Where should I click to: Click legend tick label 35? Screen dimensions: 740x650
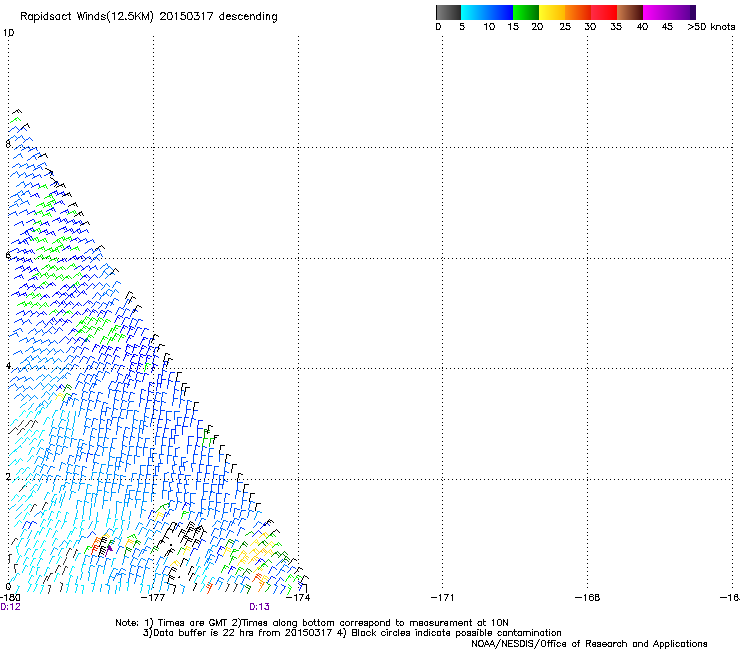coord(616,27)
